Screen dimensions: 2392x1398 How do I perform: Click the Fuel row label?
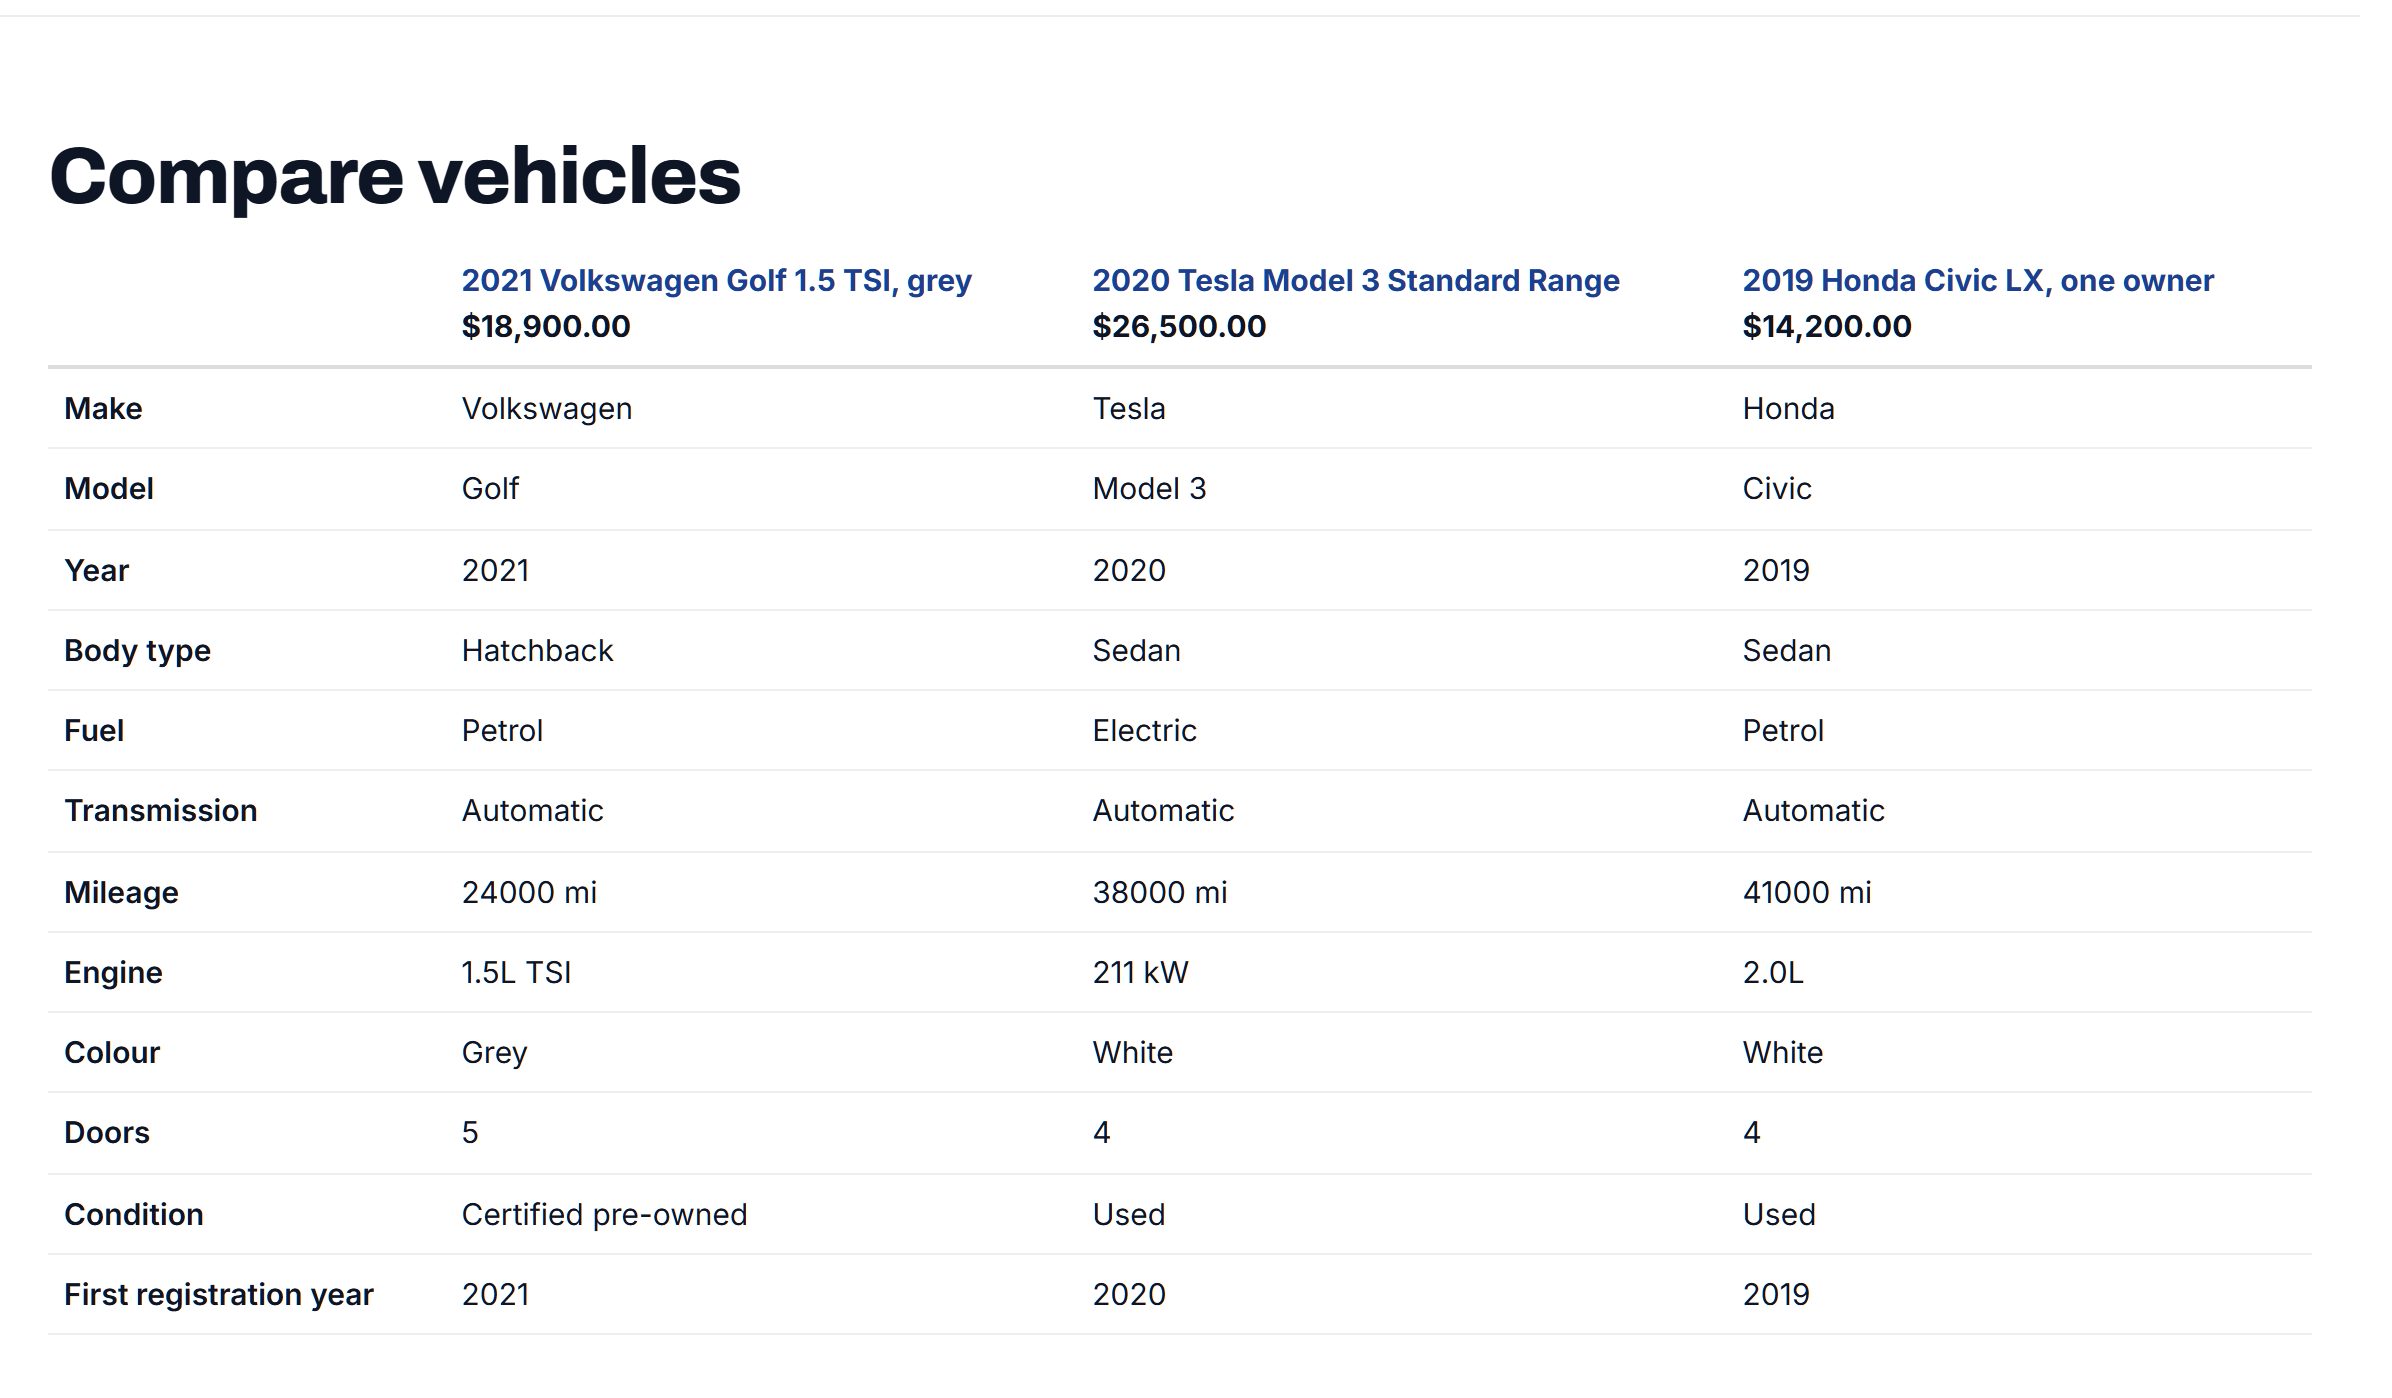pos(94,731)
